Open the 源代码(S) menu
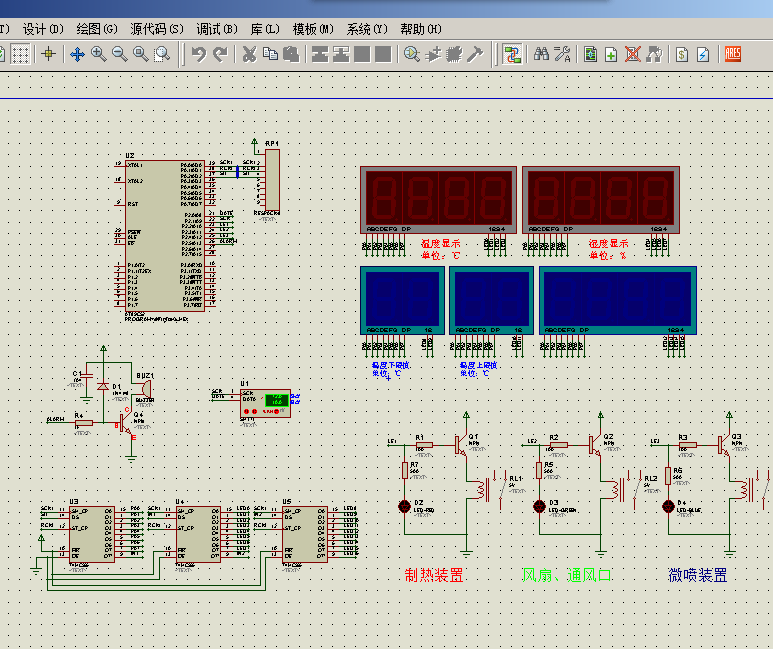This screenshot has height=649, width=773. click(157, 30)
